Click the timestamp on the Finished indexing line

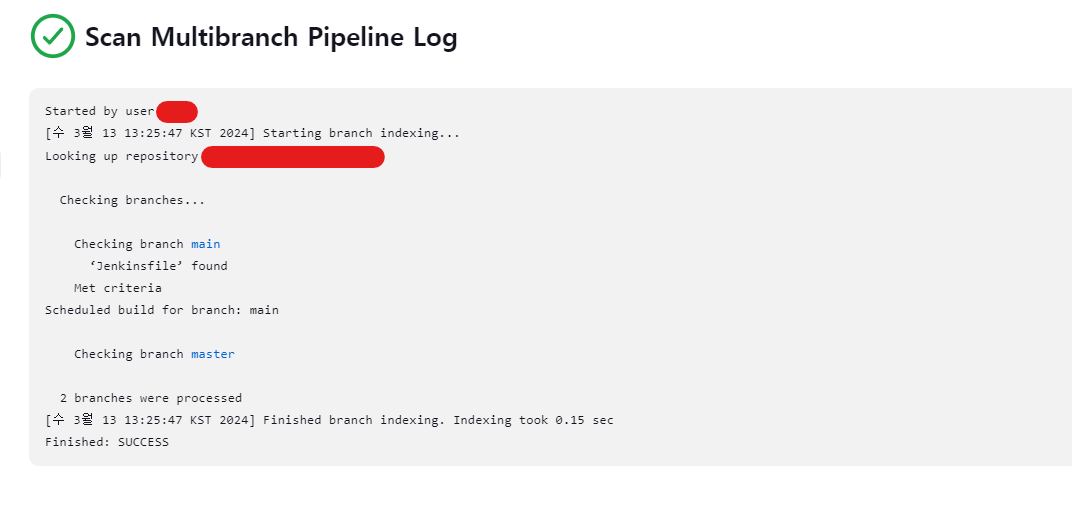pos(150,420)
